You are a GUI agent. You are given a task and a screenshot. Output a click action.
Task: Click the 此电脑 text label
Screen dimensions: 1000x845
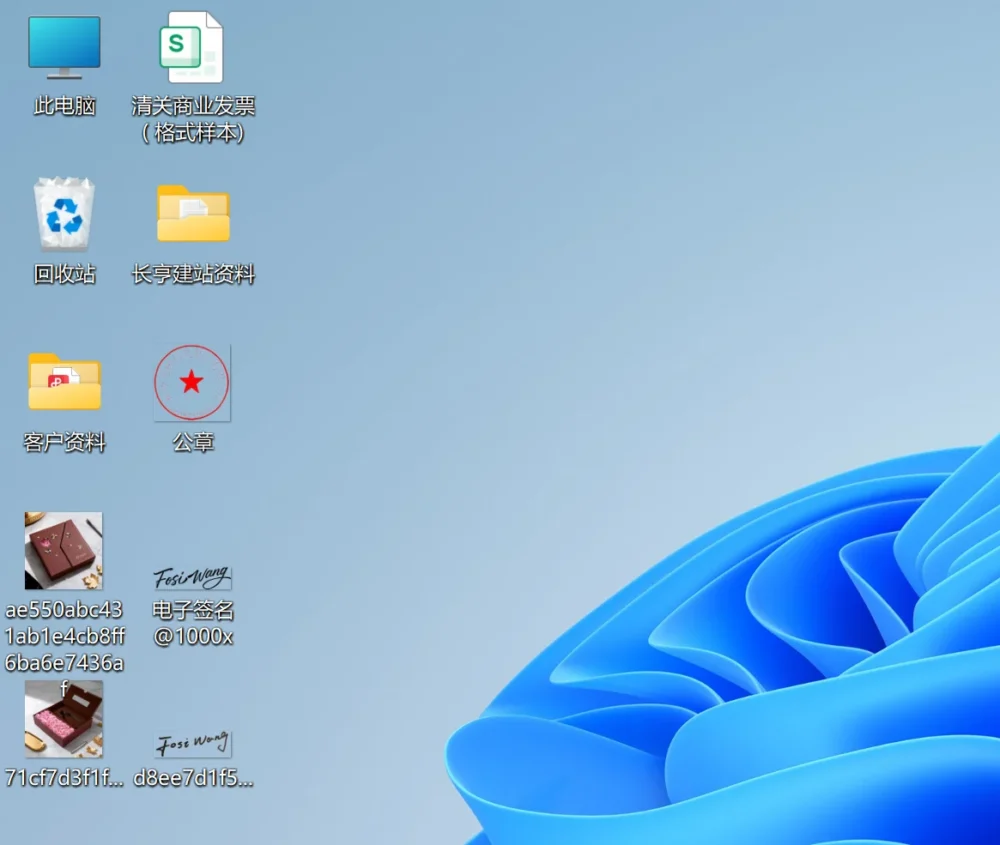(x=64, y=106)
